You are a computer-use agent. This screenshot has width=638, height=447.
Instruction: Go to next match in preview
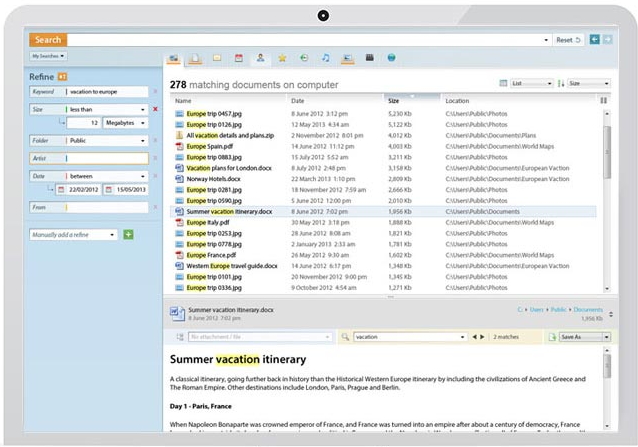[482, 337]
